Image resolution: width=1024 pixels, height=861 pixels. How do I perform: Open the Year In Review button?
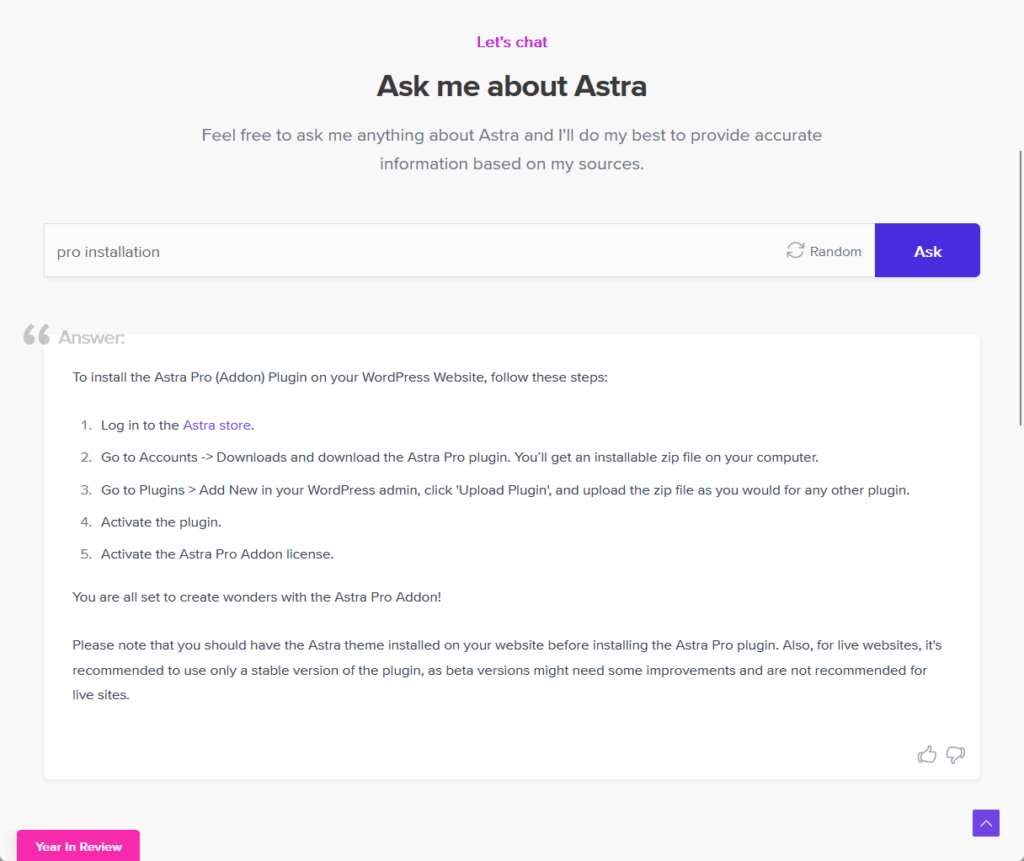[x=78, y=846]
